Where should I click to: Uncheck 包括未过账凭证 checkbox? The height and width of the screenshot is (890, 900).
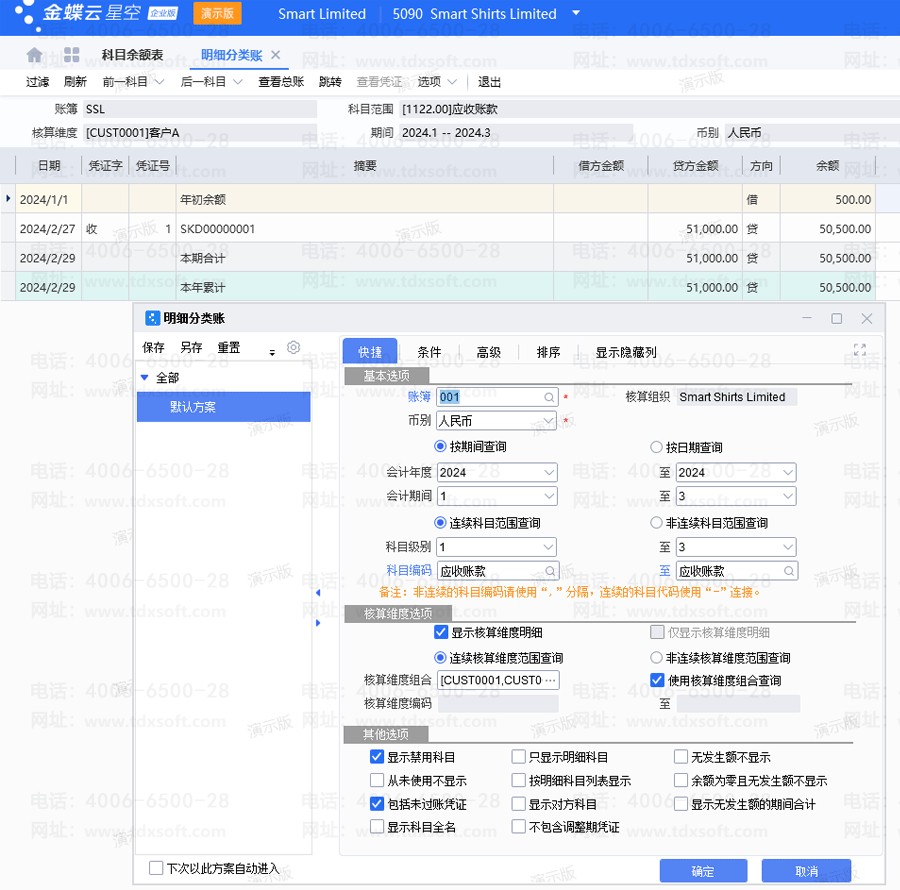(377, 803)
